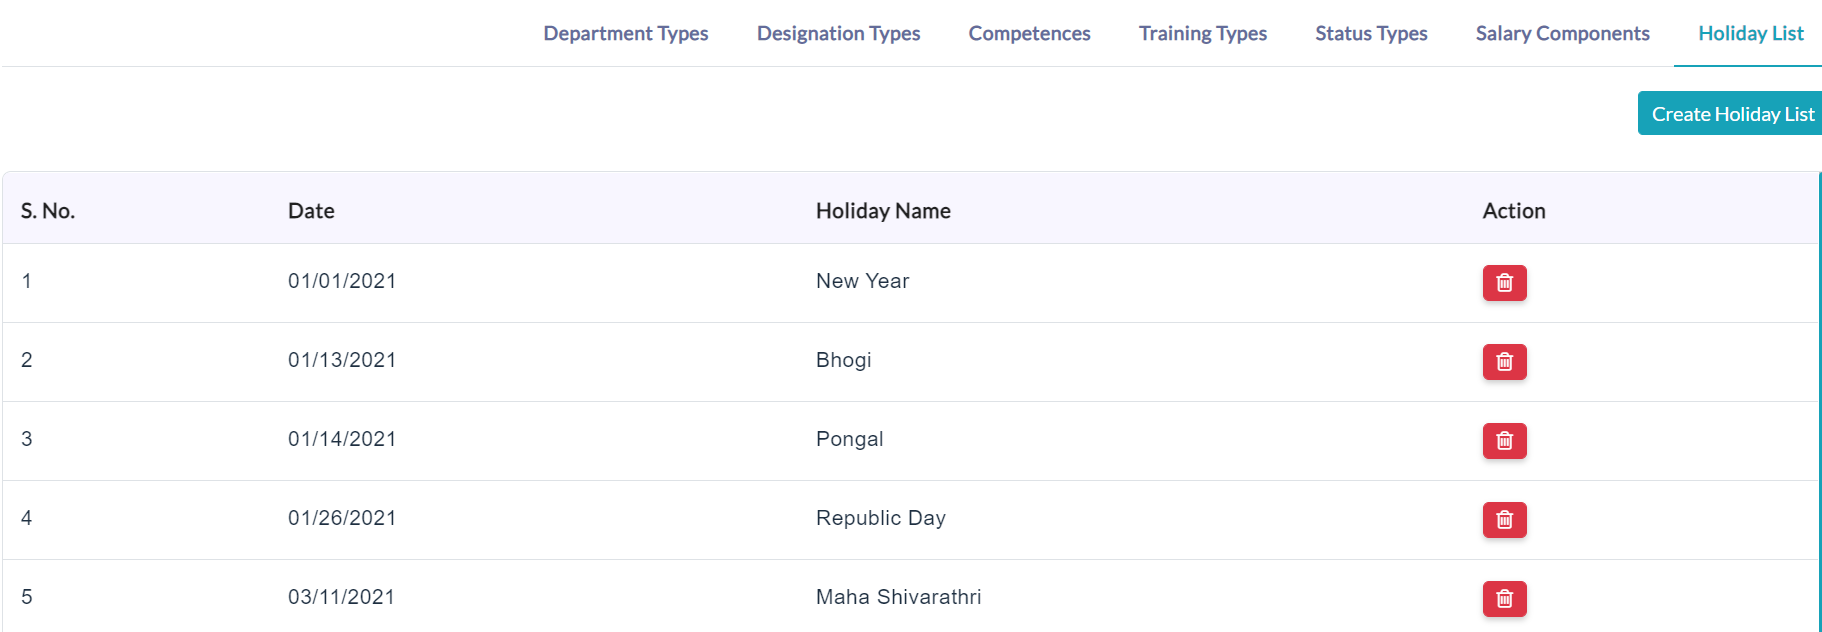
Task: Click the S. No. column header
Action: 48,211
